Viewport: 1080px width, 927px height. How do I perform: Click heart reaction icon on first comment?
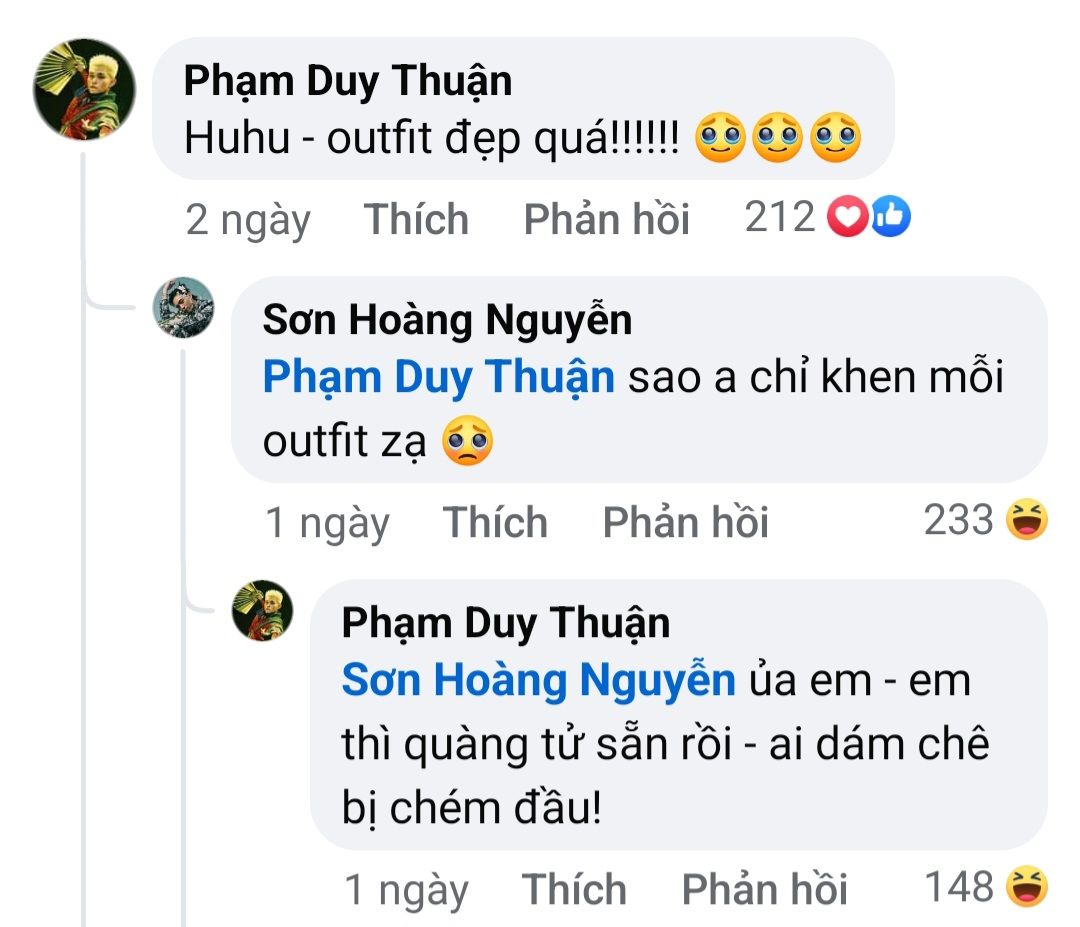pyautogui.click(x=846, y=218)
